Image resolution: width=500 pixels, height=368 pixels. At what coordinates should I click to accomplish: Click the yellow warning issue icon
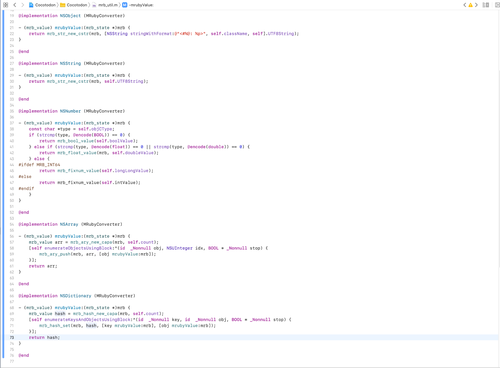click(x=470, y=5)
